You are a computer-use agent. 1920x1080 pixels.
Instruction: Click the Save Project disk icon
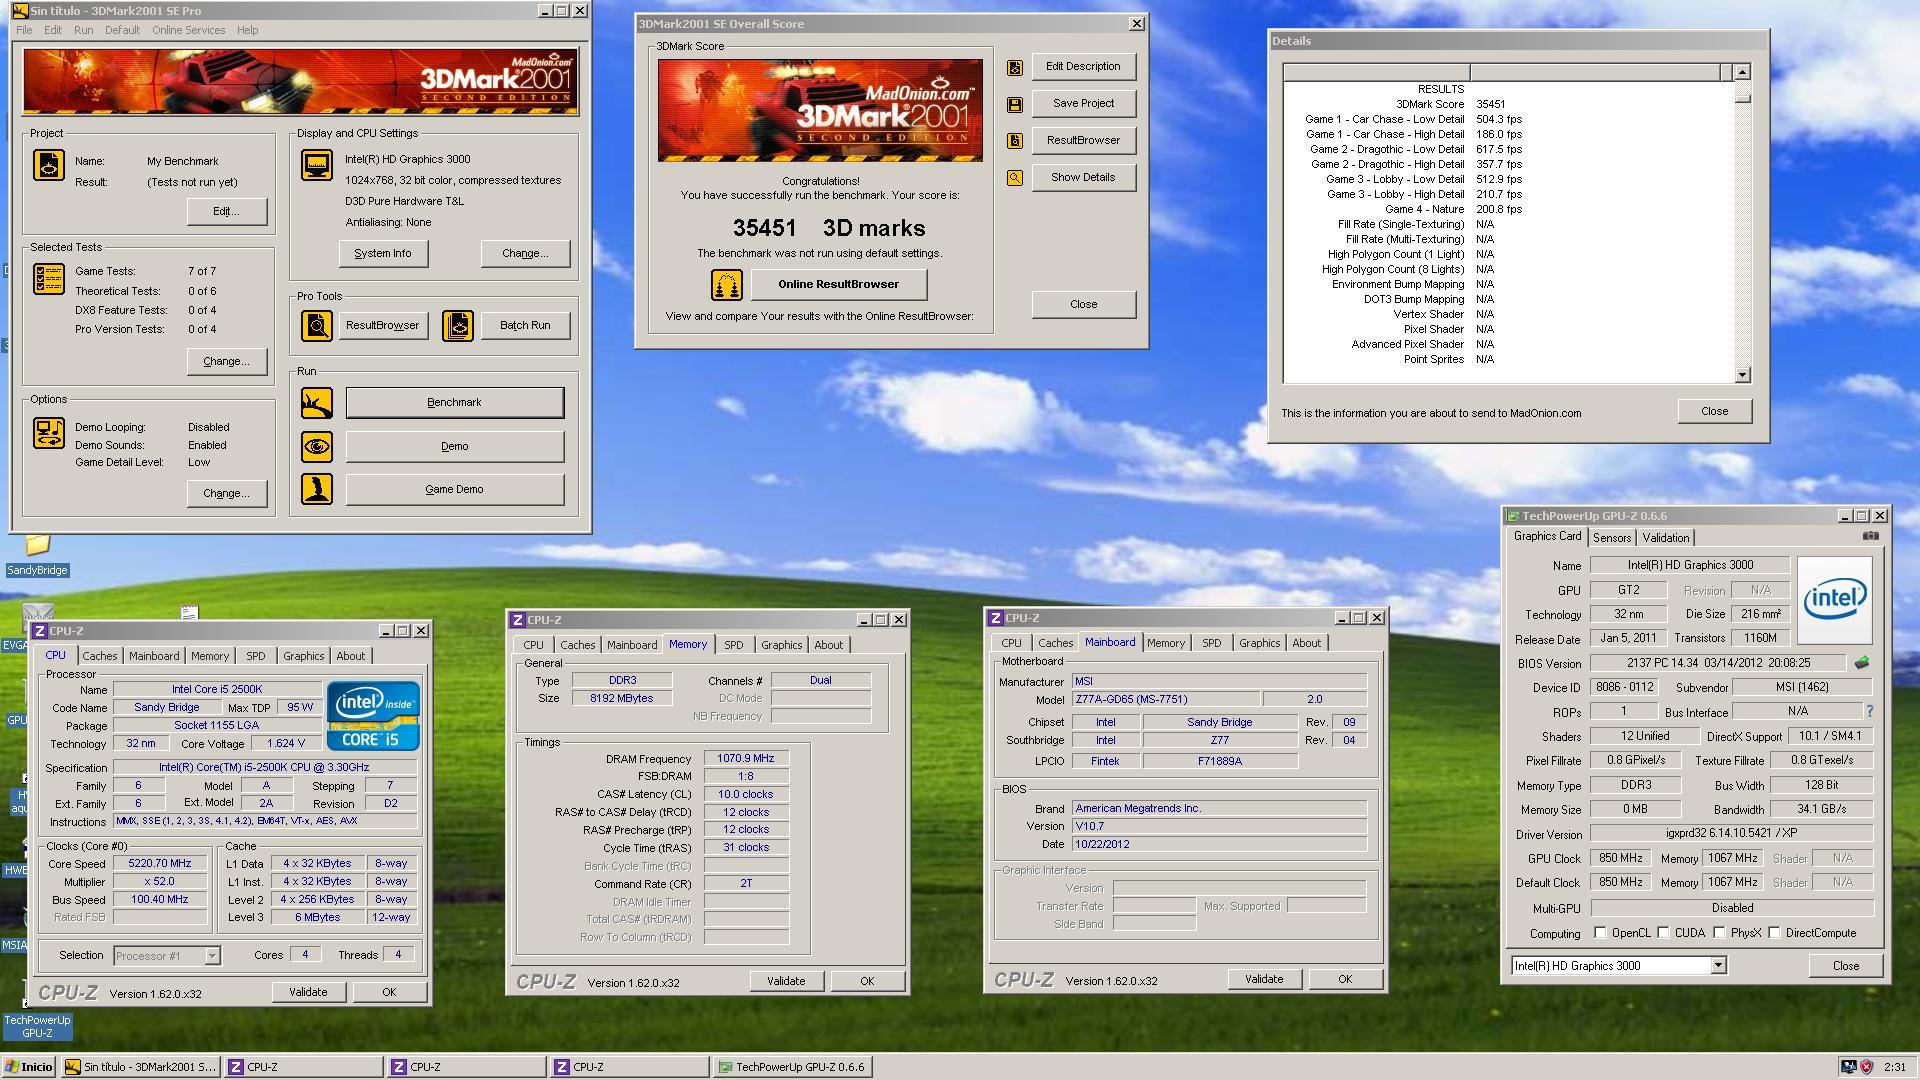coord(1015,104)
